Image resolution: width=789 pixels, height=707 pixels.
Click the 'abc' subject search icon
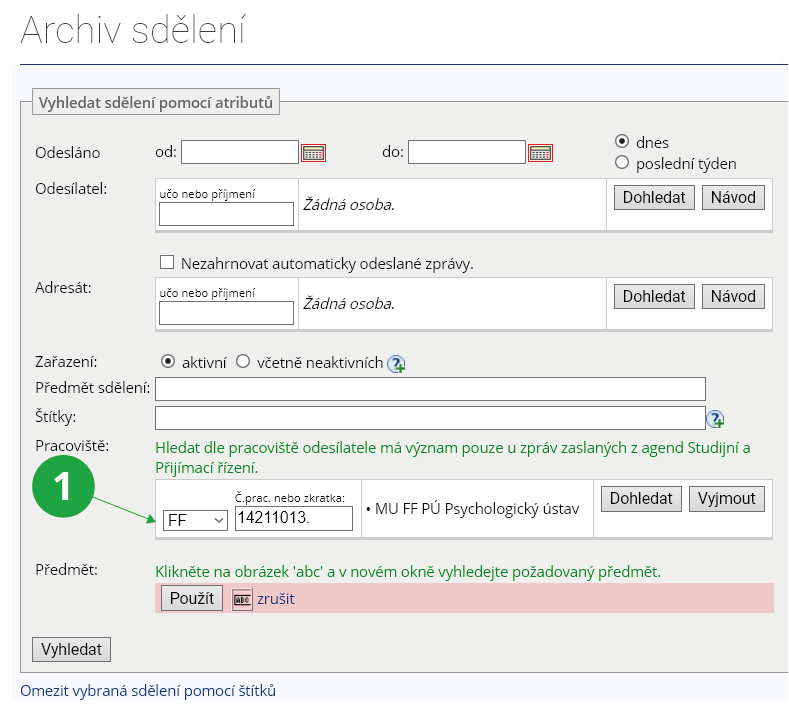(242, 599)
